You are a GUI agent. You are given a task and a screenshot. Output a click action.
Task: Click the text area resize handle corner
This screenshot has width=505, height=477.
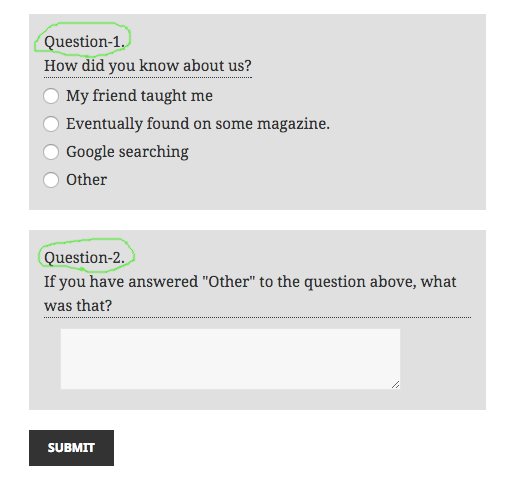tap(396, 385)
